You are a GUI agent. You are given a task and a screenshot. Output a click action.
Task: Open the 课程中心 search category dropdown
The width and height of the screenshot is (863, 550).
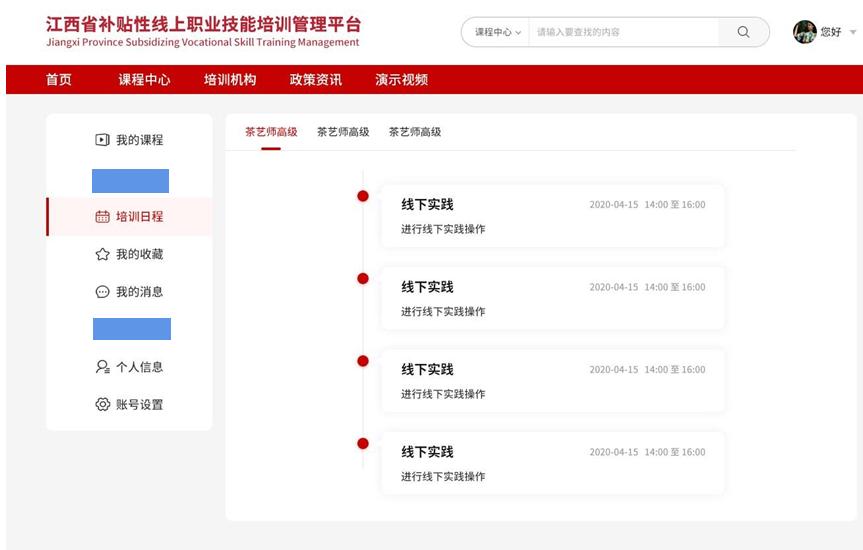click(498, 32)
